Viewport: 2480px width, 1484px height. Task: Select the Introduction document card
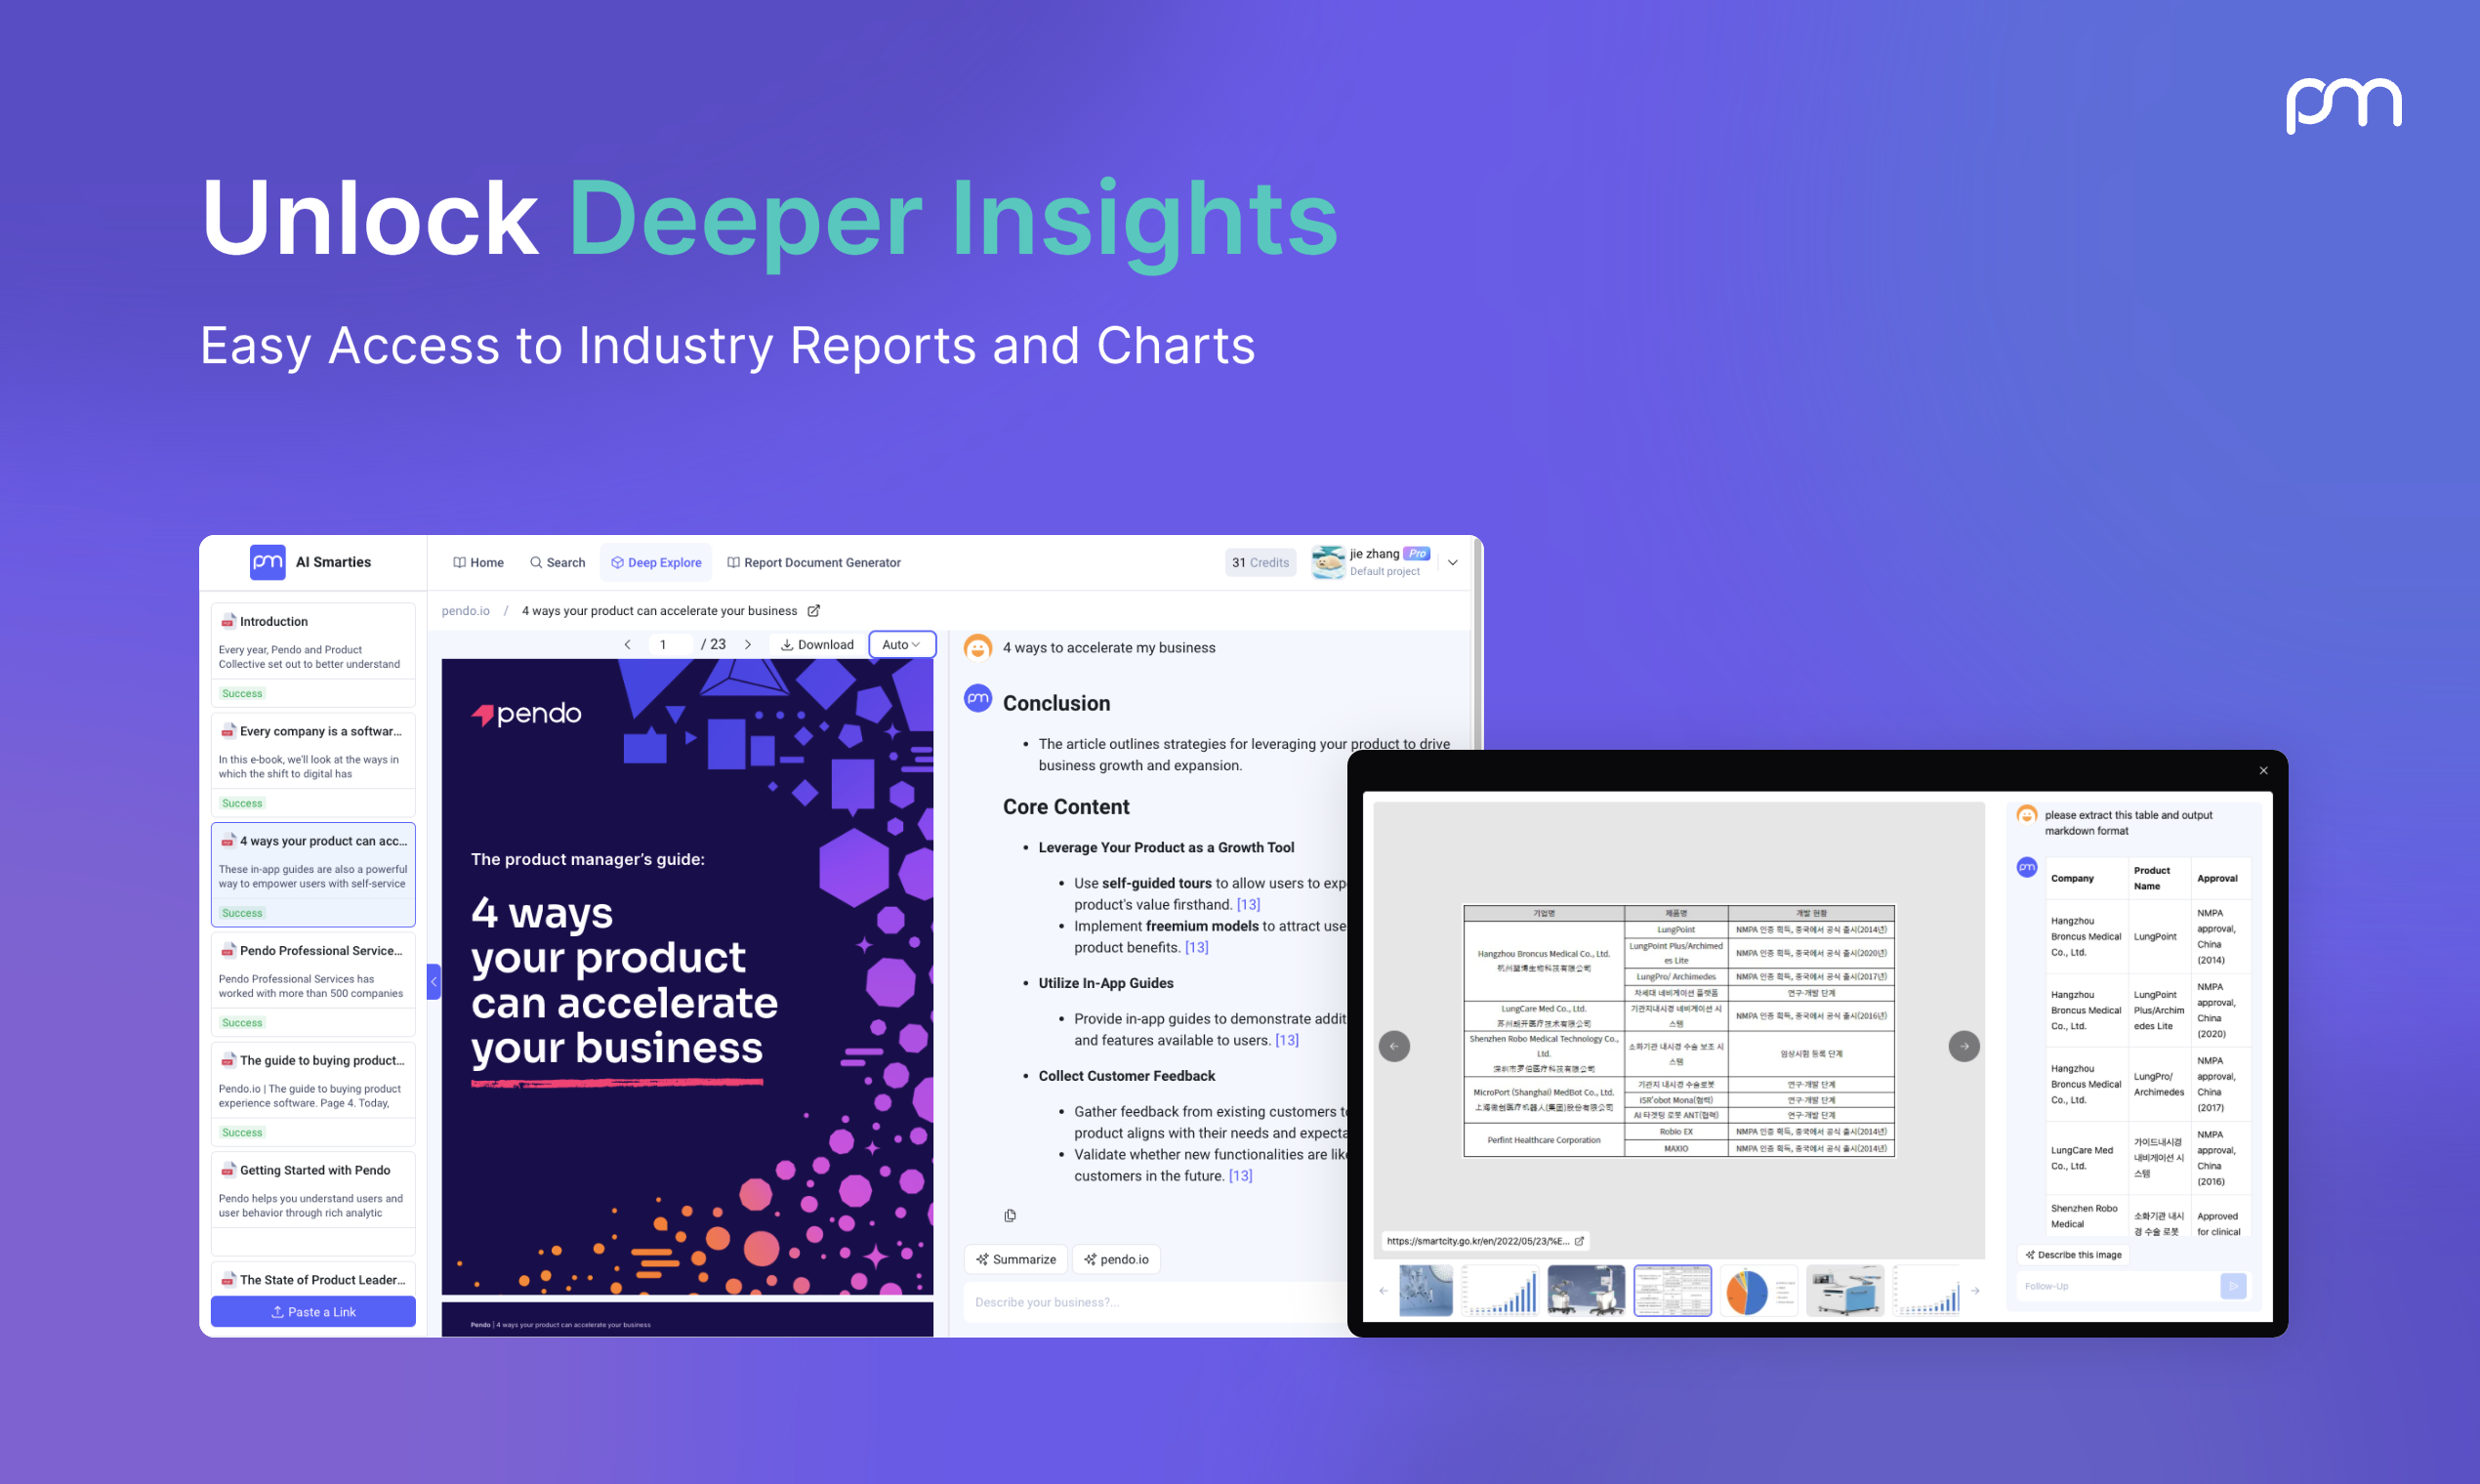(x=313, y=654)
